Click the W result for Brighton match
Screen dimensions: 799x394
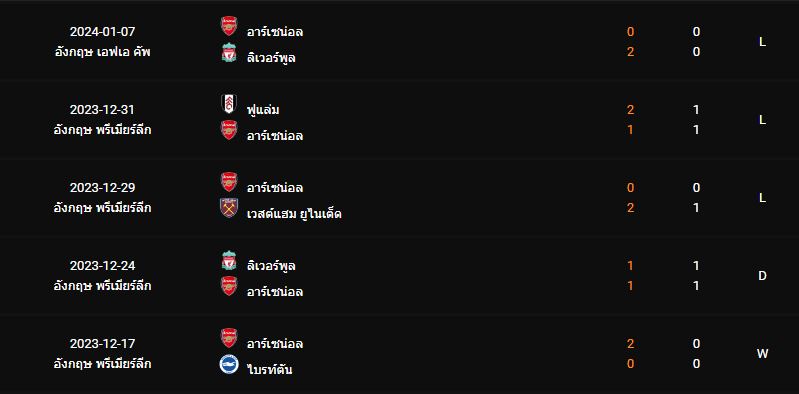(x=762, y=354)
